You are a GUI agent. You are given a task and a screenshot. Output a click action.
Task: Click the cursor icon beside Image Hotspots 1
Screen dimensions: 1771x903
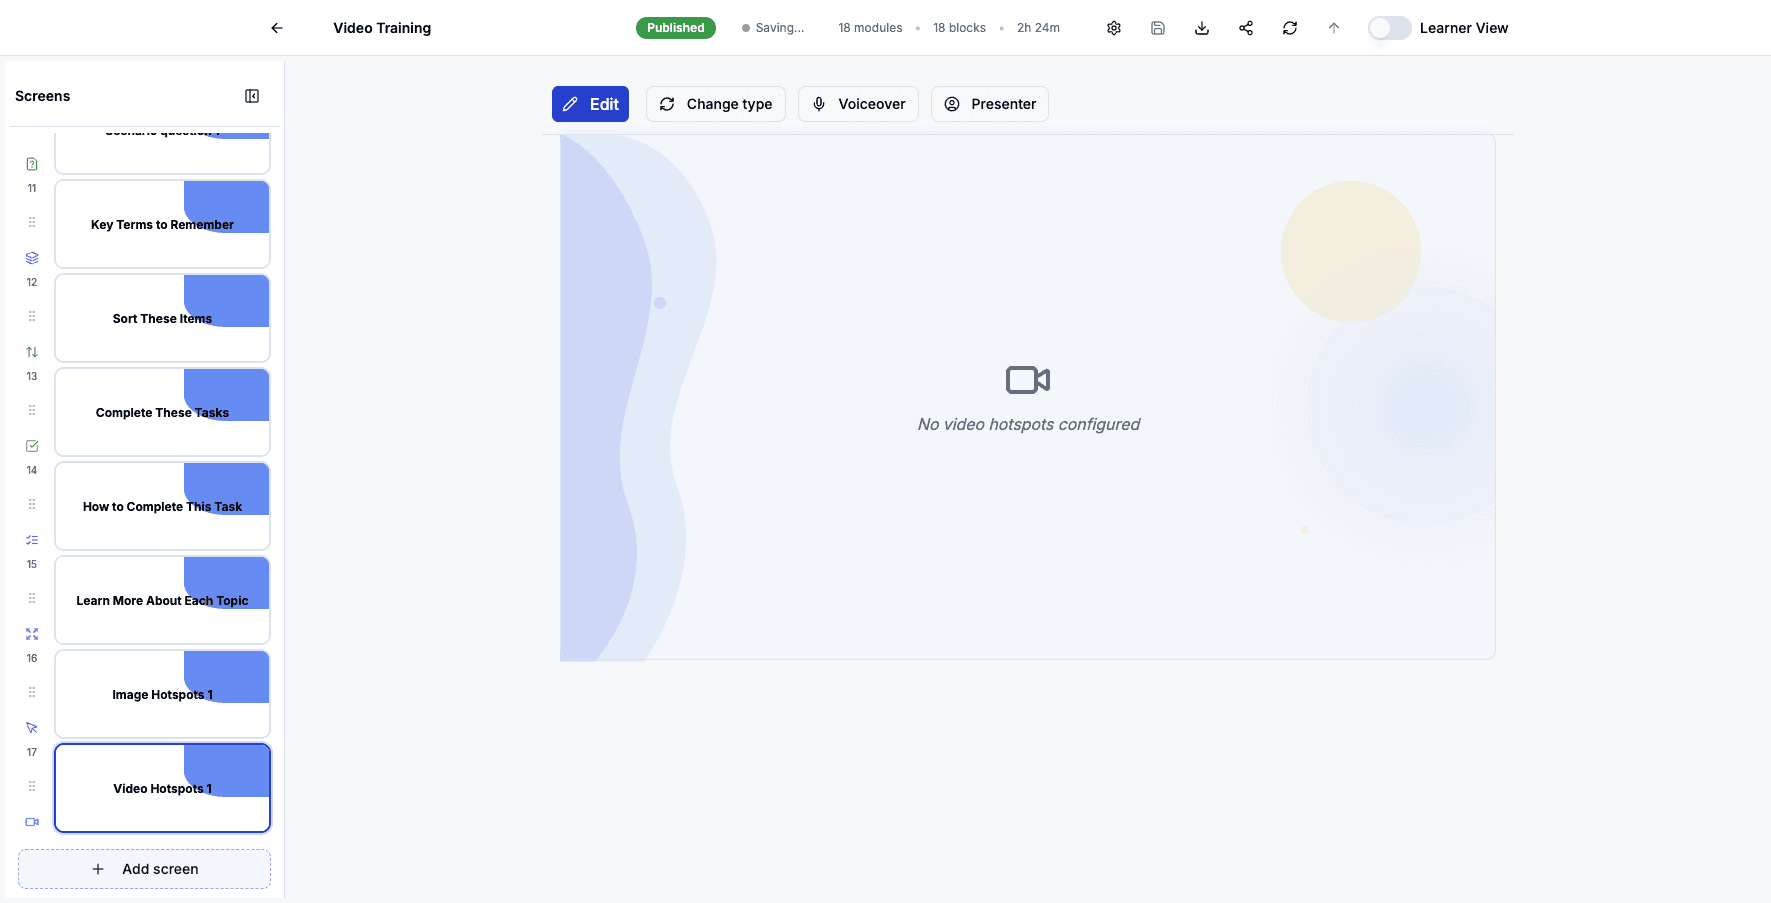(x=31, y=727)
